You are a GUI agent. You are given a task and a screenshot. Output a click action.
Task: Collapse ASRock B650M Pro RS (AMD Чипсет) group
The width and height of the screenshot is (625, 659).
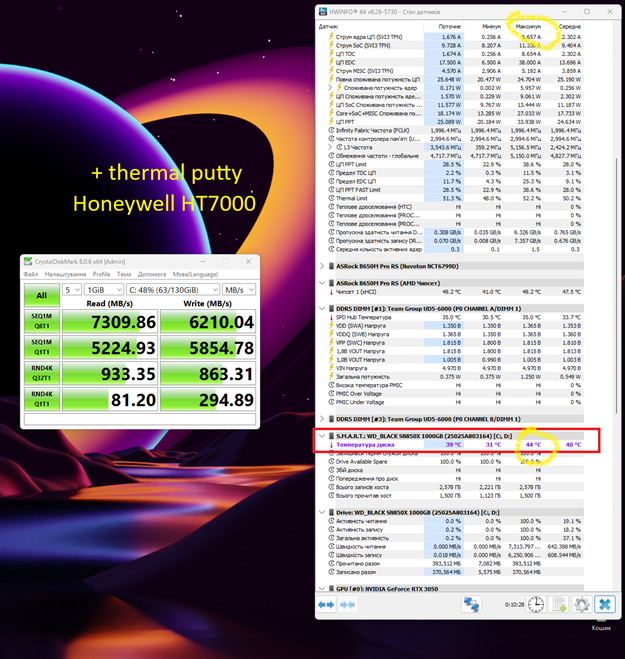pyautogui.click(x=322, y=283)
